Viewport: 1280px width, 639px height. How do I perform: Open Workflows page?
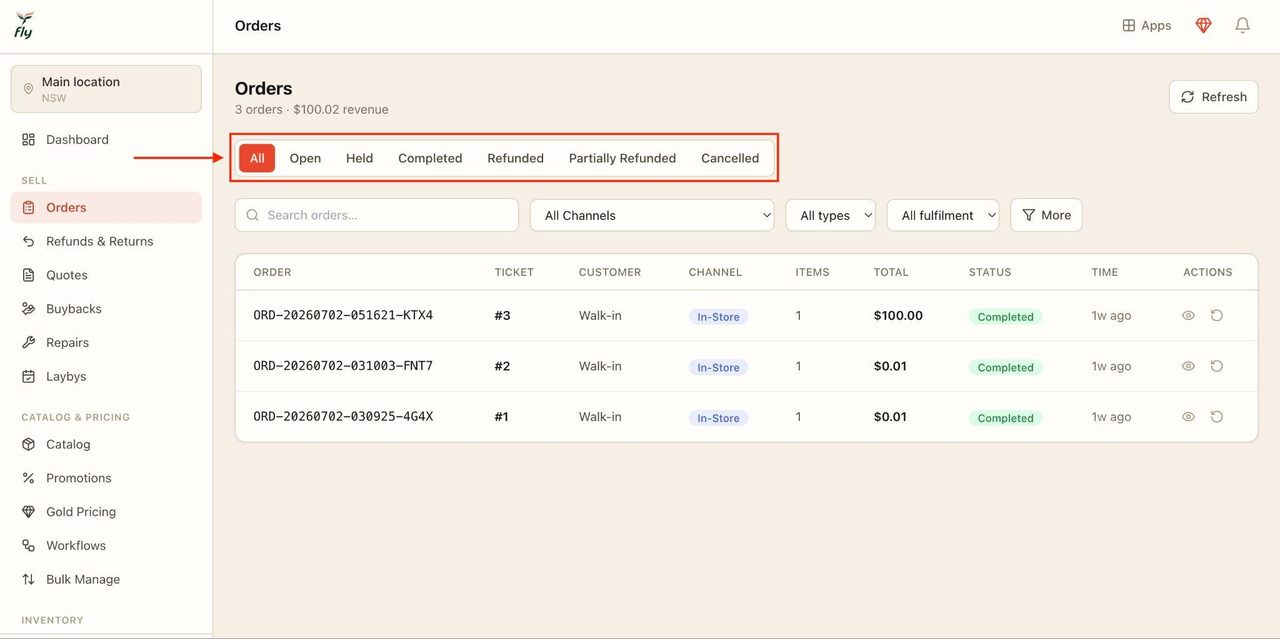point(106,546)
